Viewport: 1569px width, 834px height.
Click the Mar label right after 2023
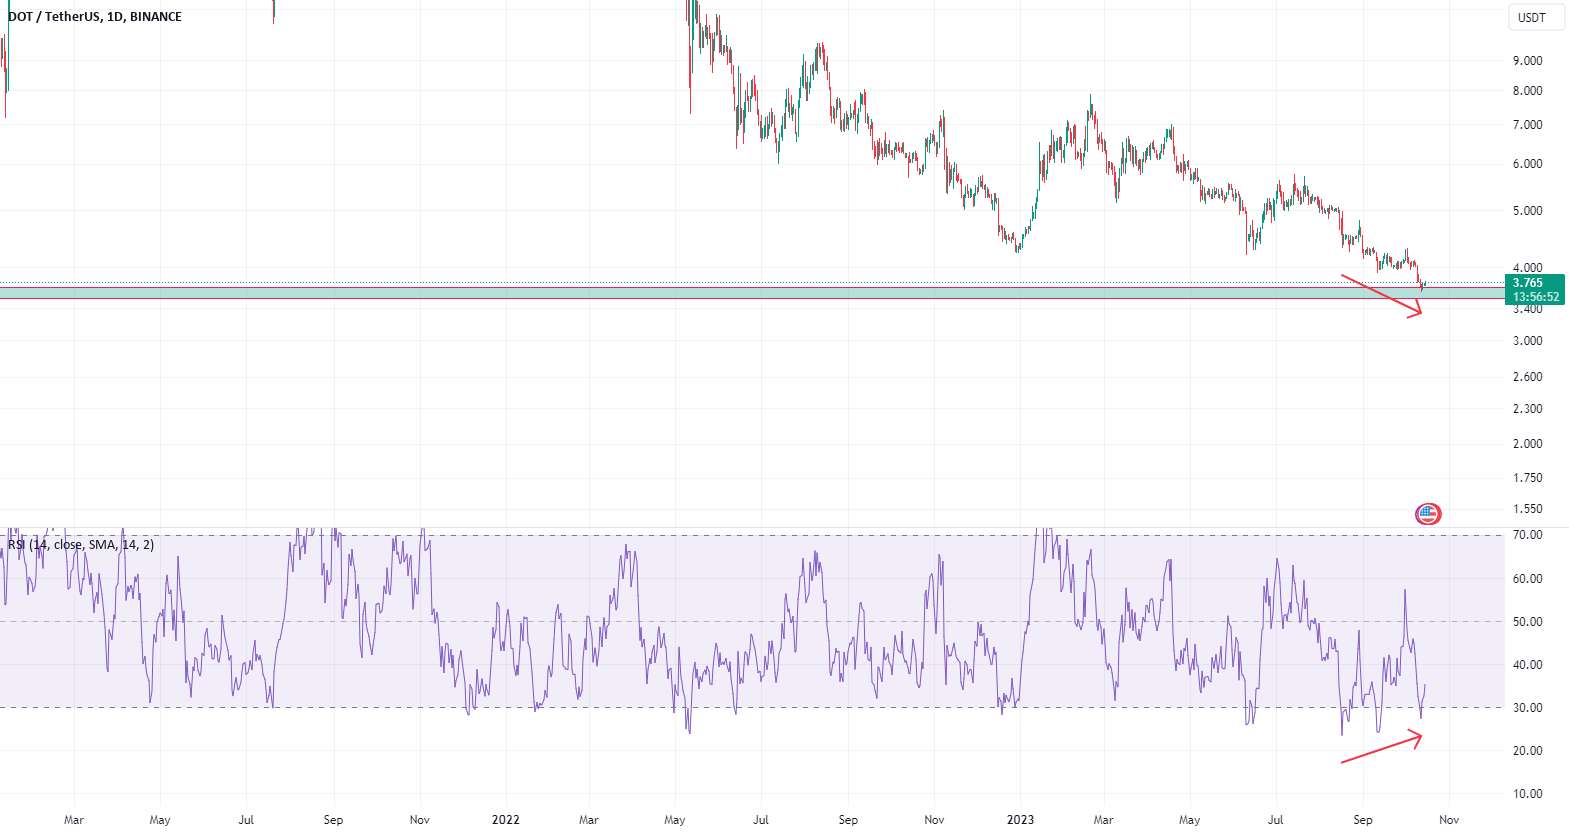(x=1103, y=820)
